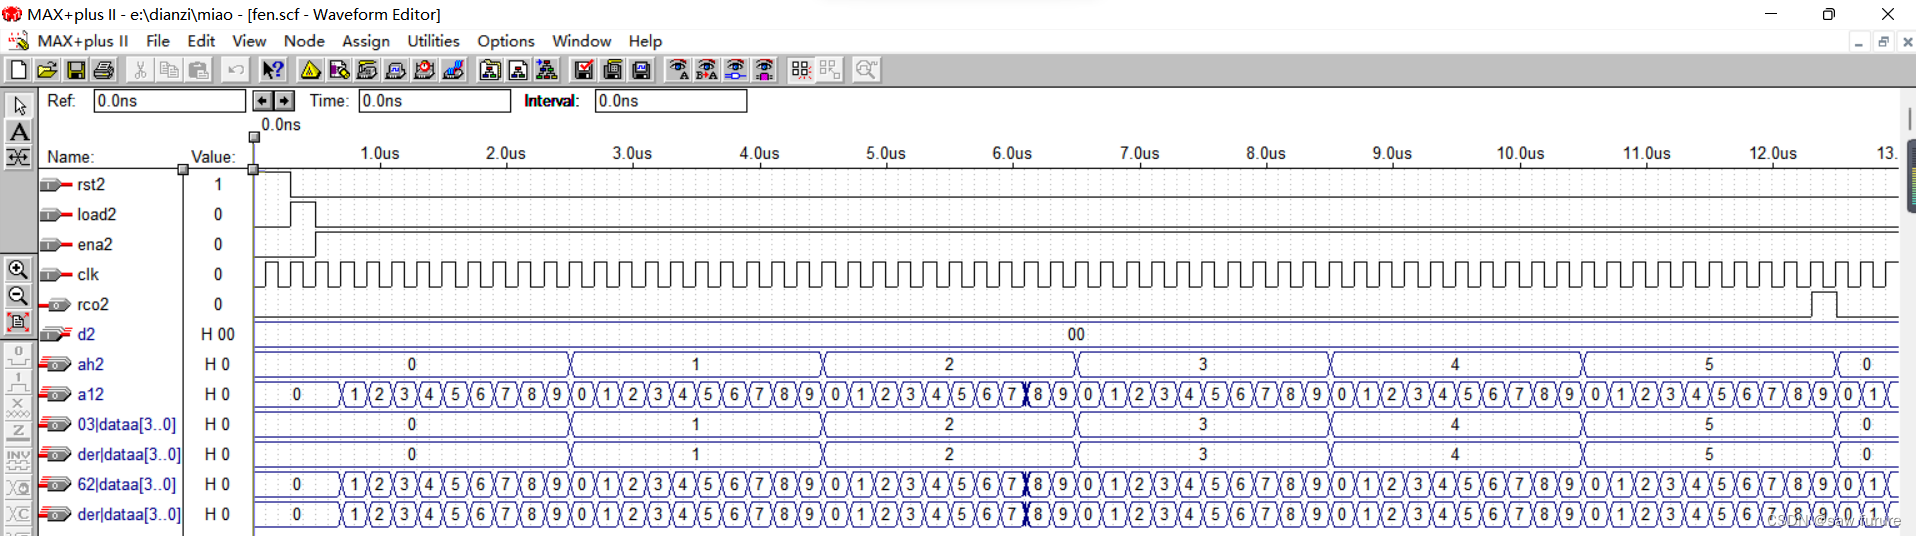Undo the last action
The height and width of the screenshot is (536, 1916).
(235, 70)
